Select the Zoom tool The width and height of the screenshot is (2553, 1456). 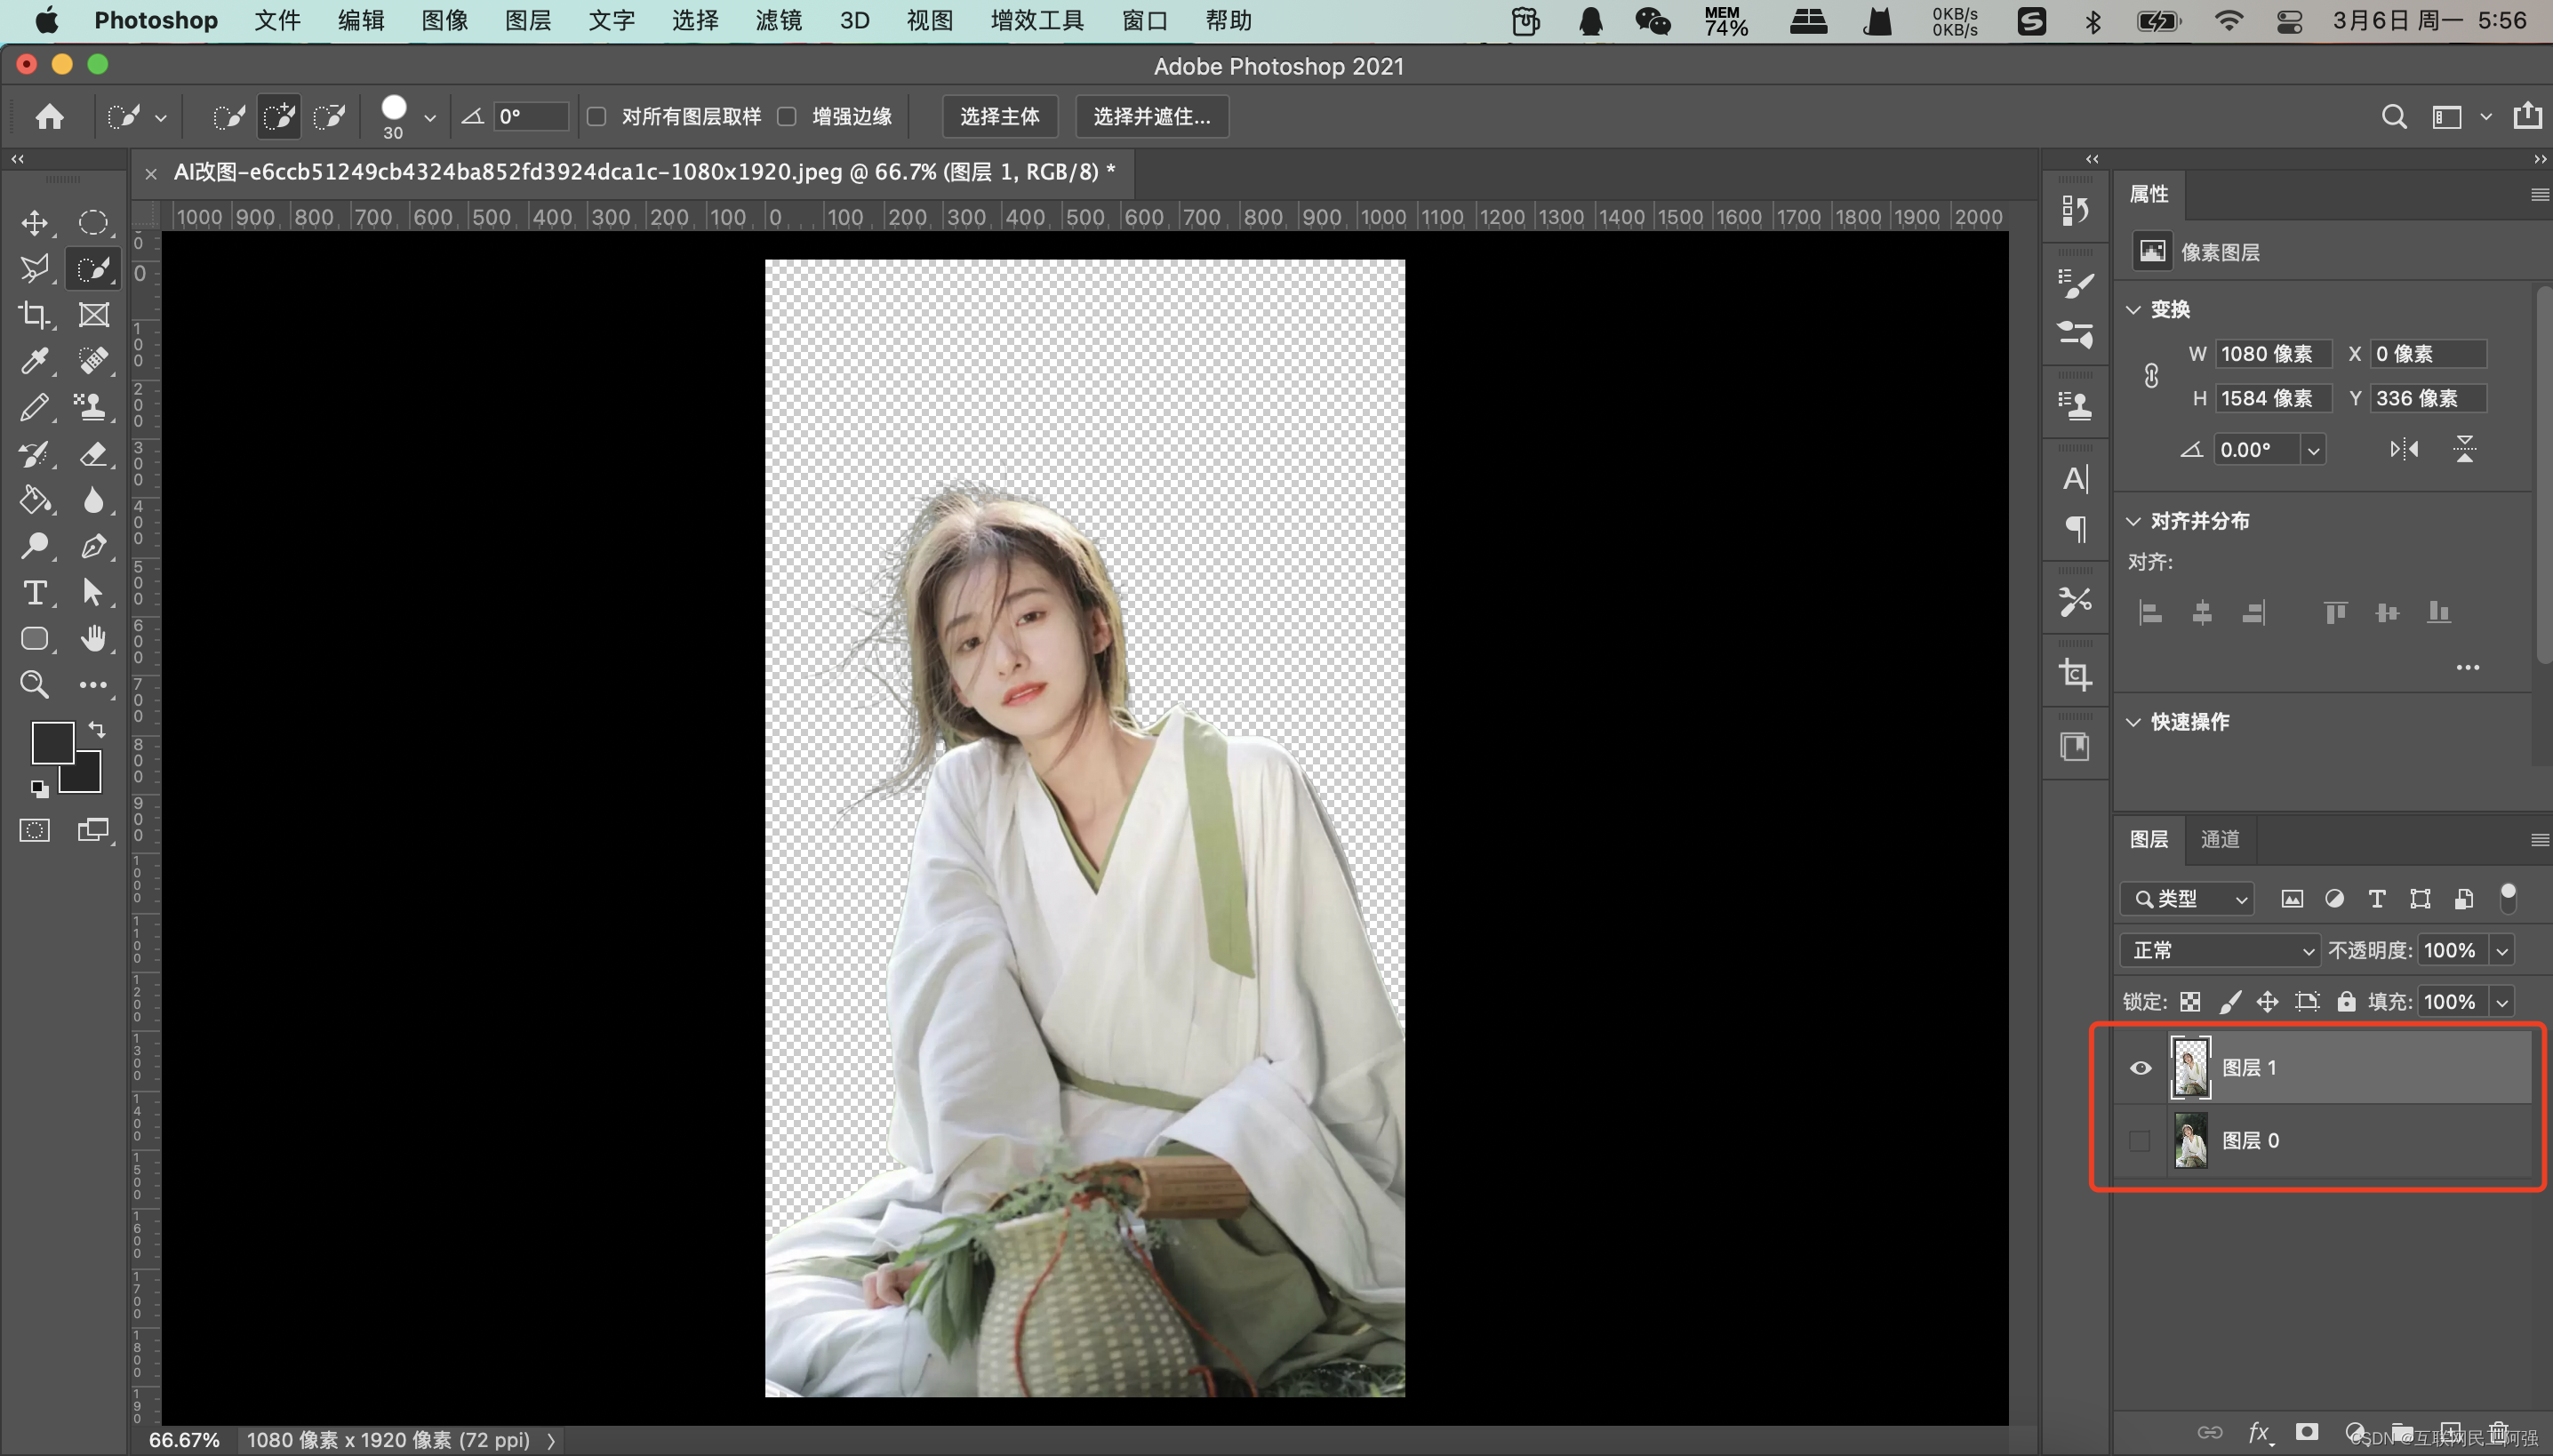35,685
